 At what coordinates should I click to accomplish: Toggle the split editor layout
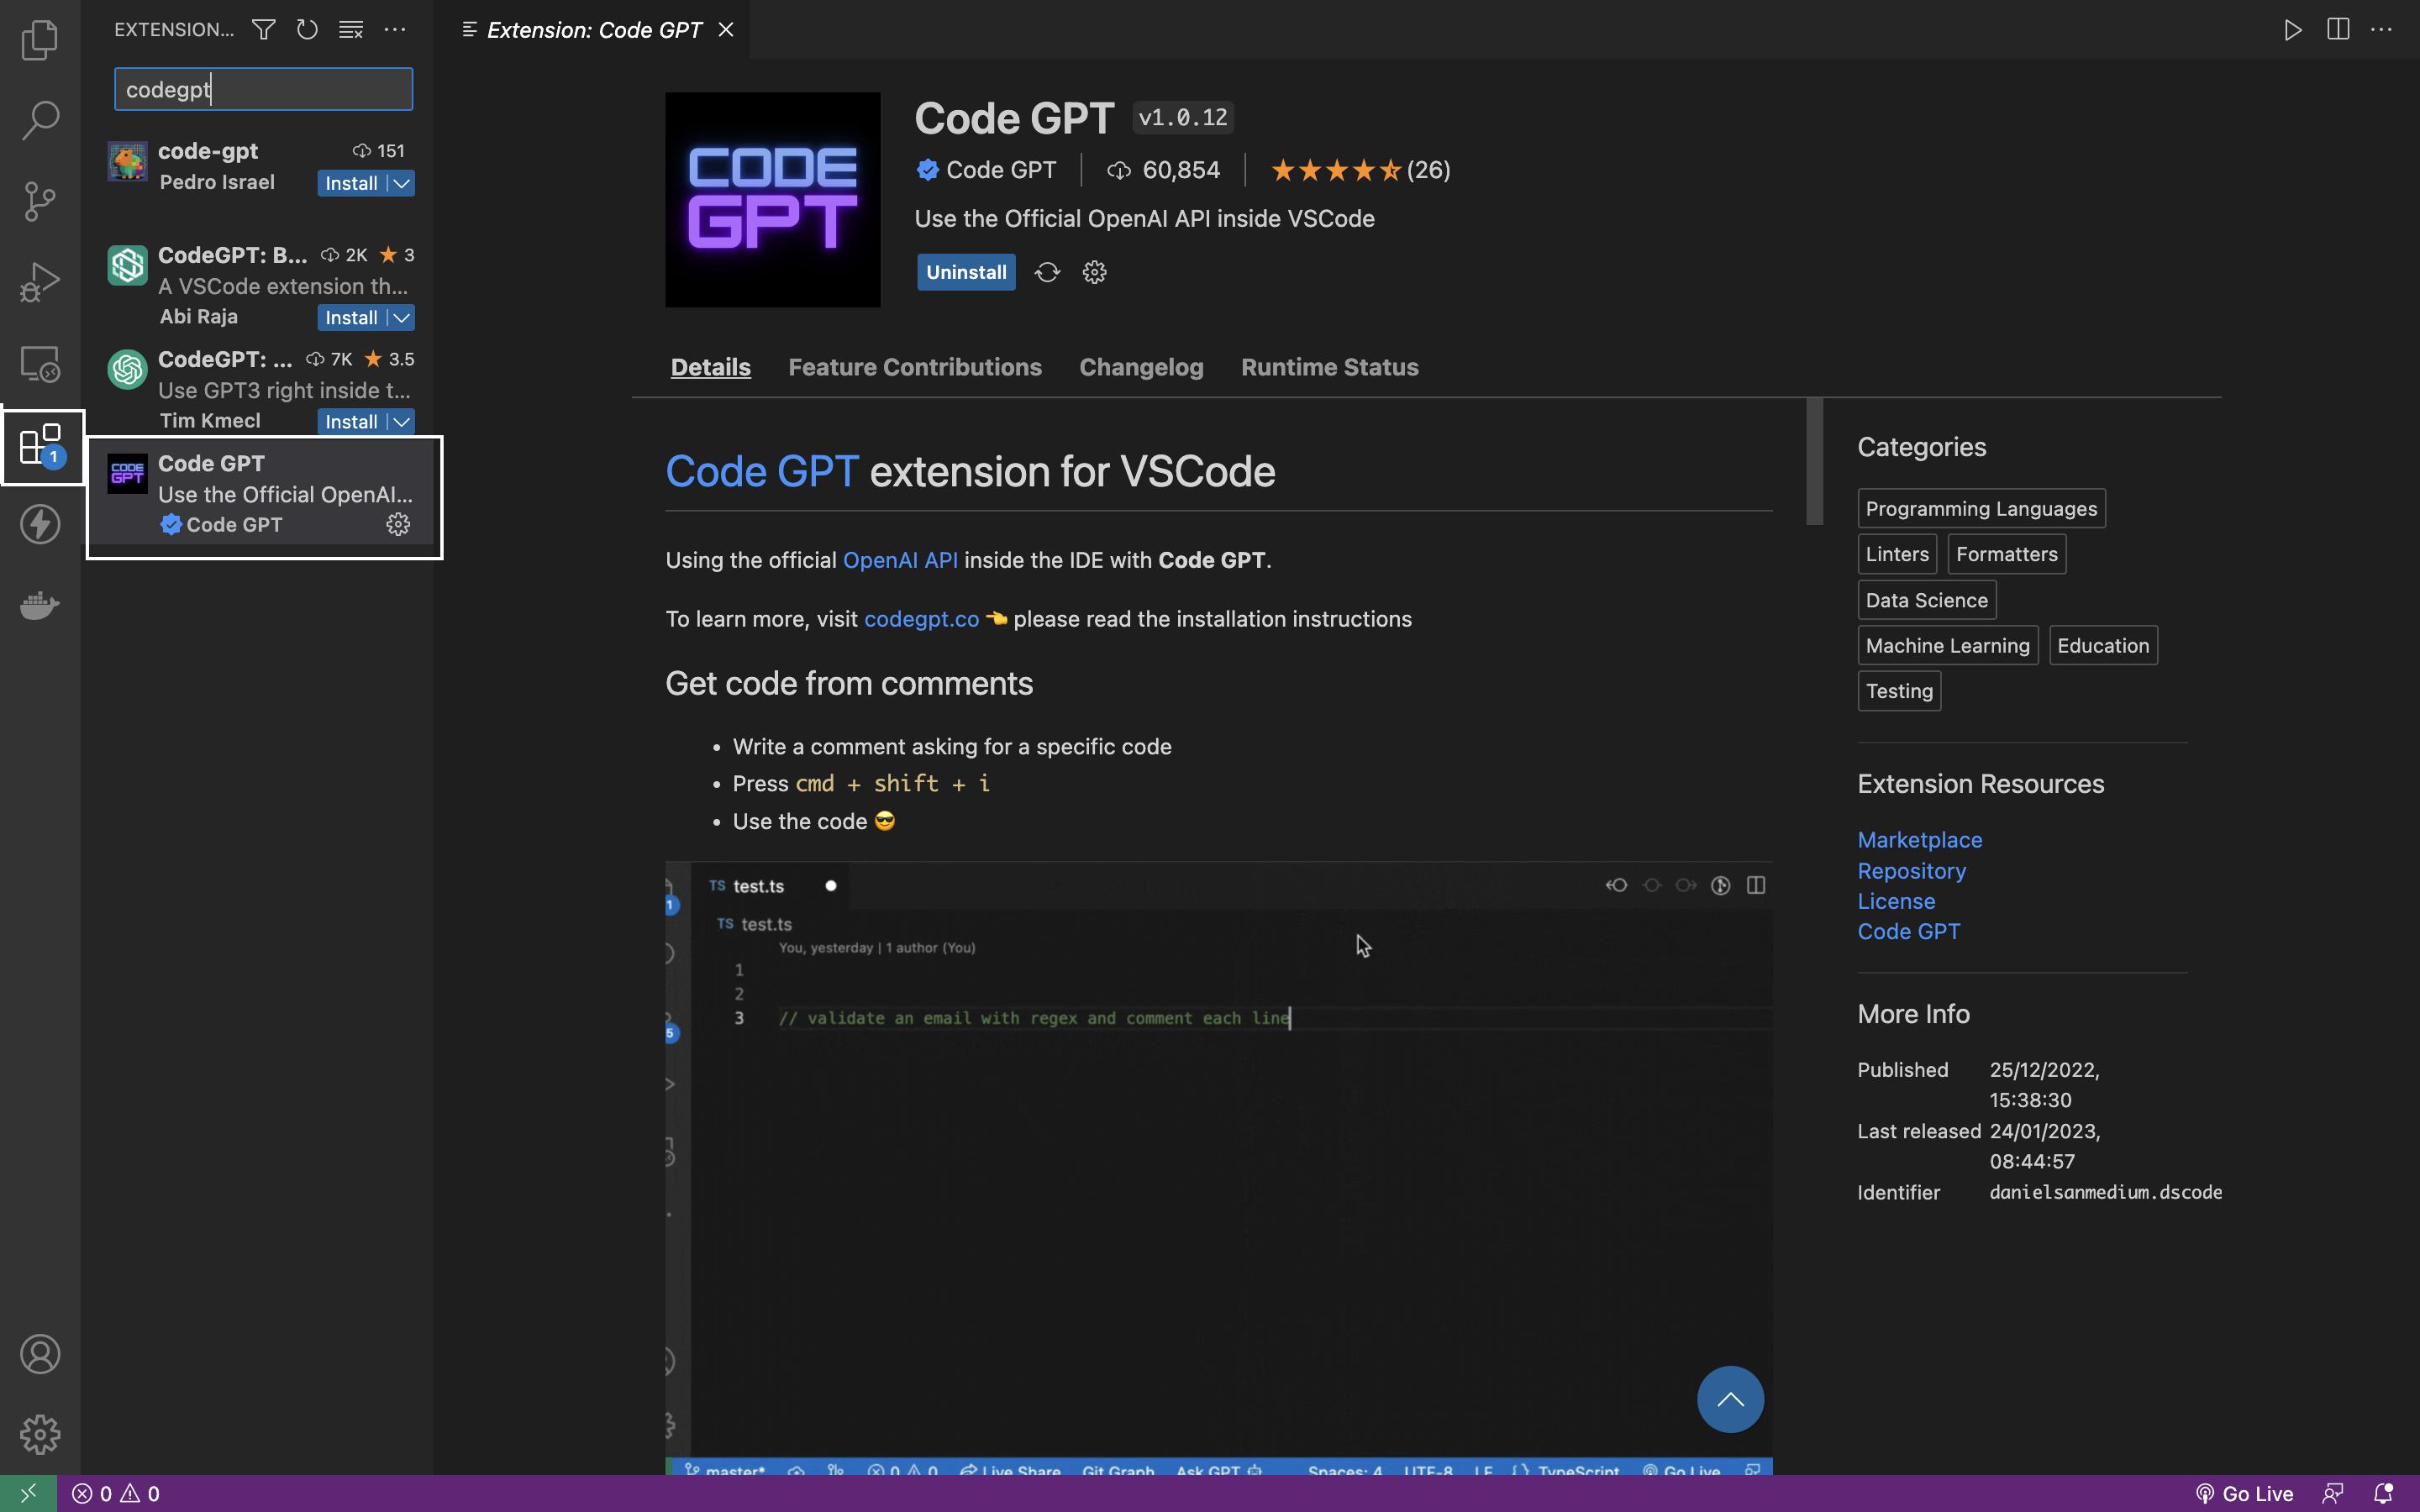pos(2338,29)
